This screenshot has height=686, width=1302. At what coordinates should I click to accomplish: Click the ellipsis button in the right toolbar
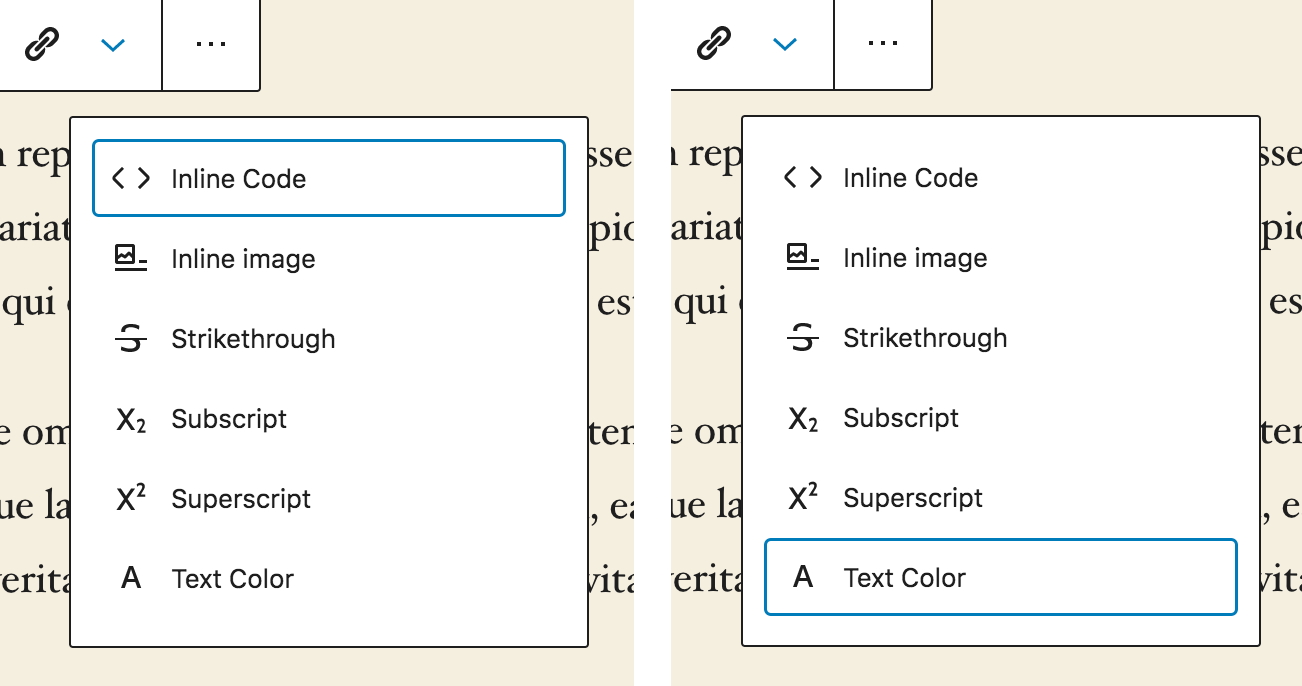(x=883, y=42)
